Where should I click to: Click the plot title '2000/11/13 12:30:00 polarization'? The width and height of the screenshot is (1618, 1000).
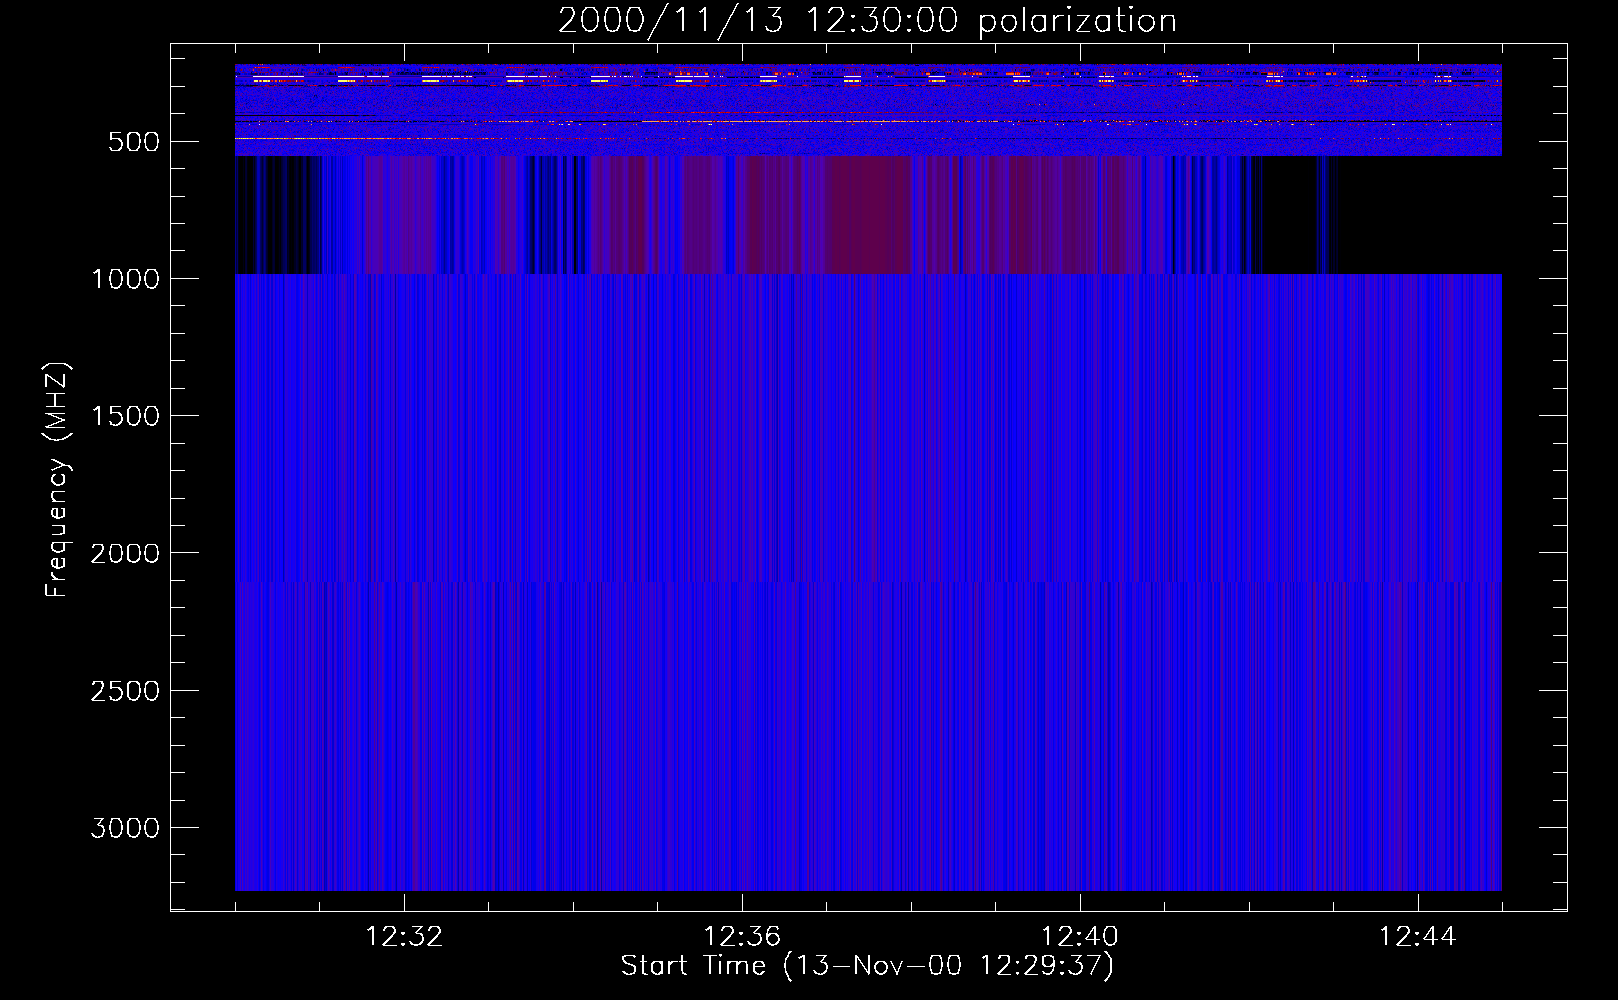(867, 20)
